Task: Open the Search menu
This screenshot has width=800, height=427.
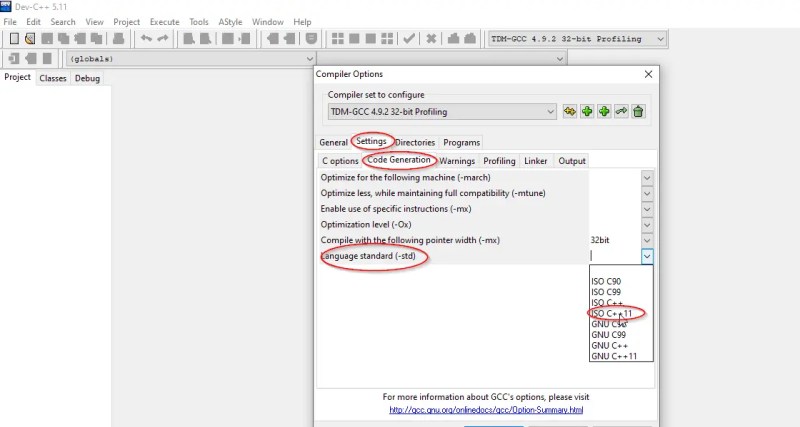Action: [63, 22]
